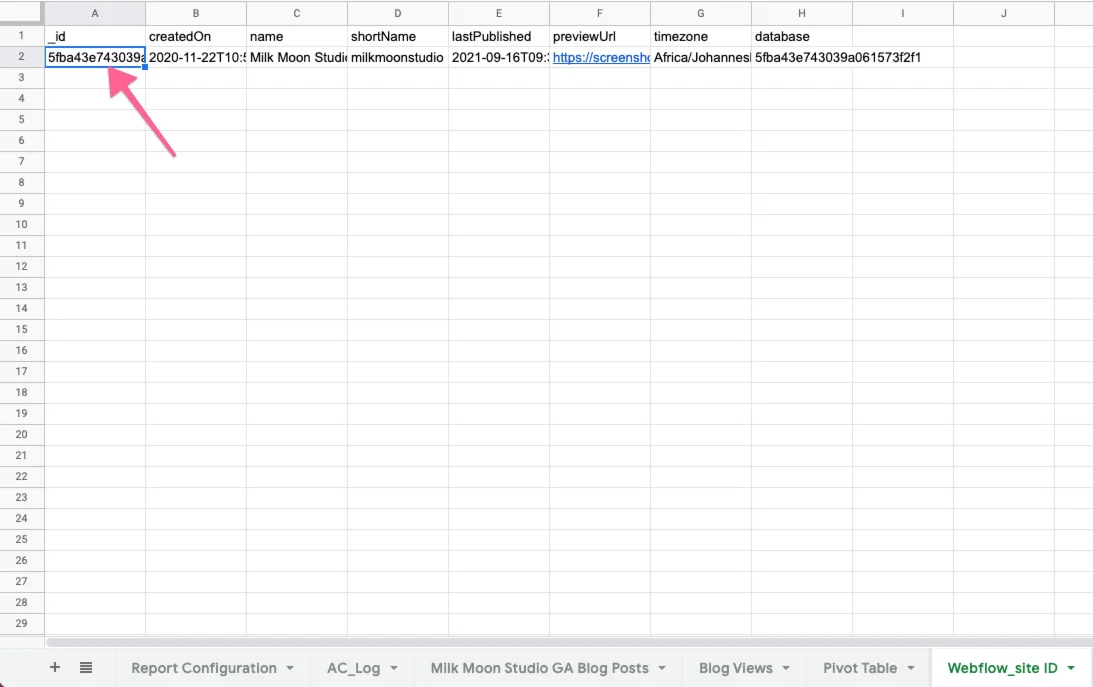Select row 2 header

[21, 57]
